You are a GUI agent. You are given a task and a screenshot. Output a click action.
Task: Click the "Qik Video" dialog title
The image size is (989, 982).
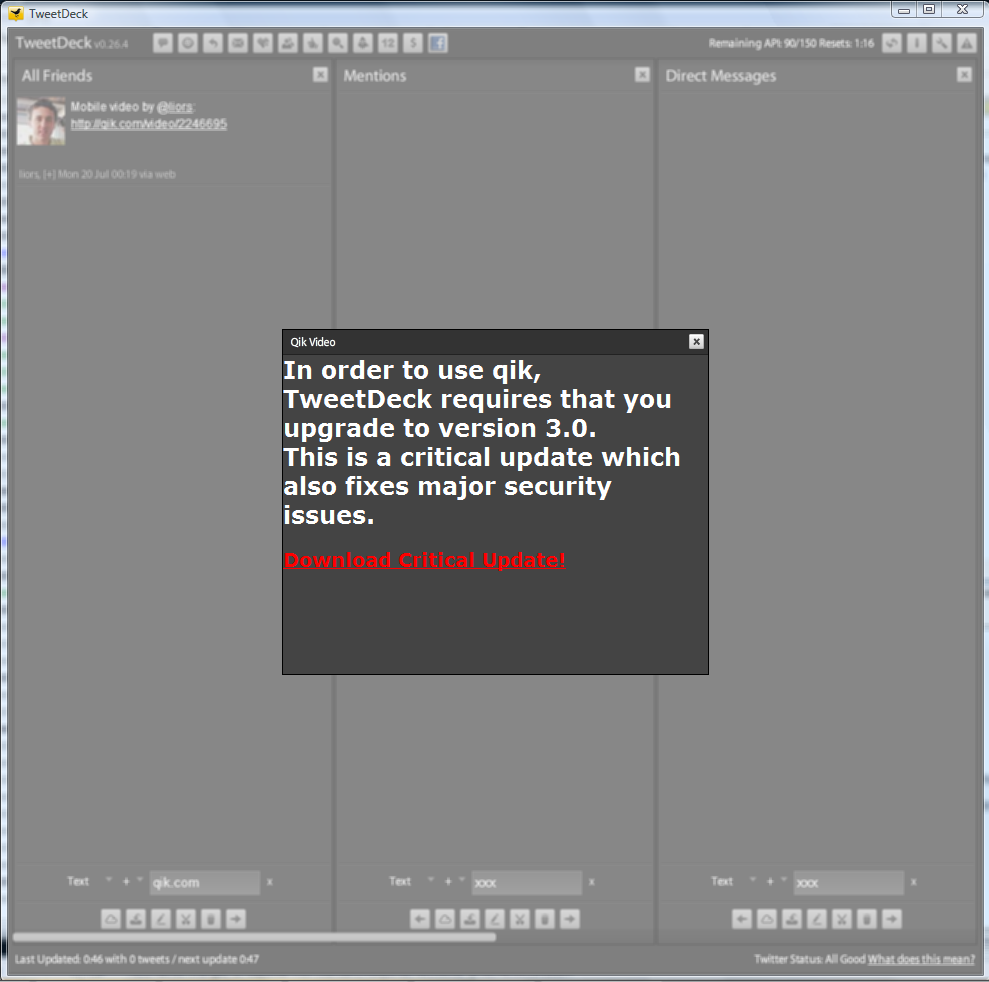(313, 342)
